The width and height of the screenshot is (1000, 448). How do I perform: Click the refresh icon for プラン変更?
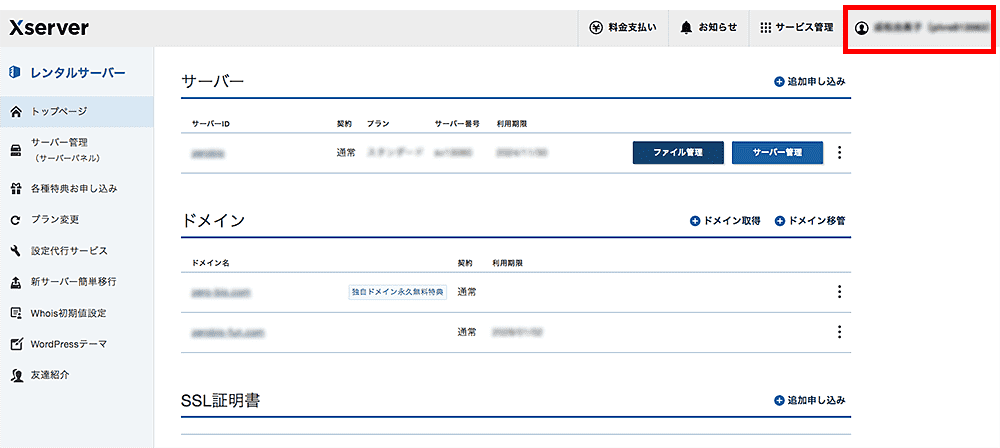tap(17, 220)
